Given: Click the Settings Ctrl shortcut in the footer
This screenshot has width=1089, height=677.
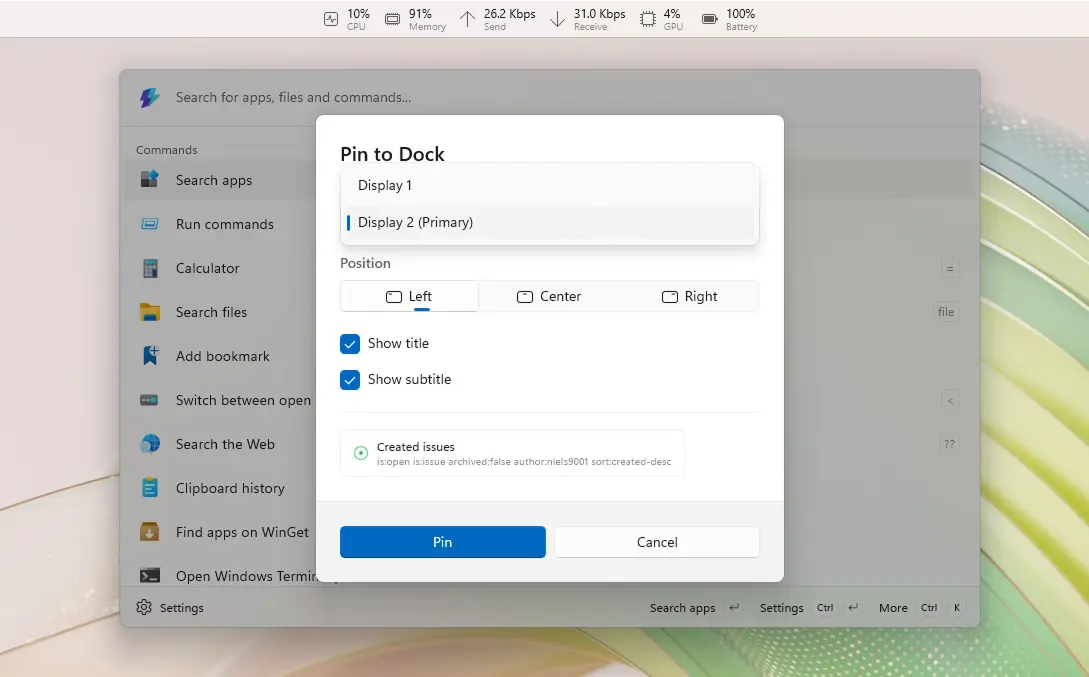Looking at the screenshot, I should click(809, 608).
